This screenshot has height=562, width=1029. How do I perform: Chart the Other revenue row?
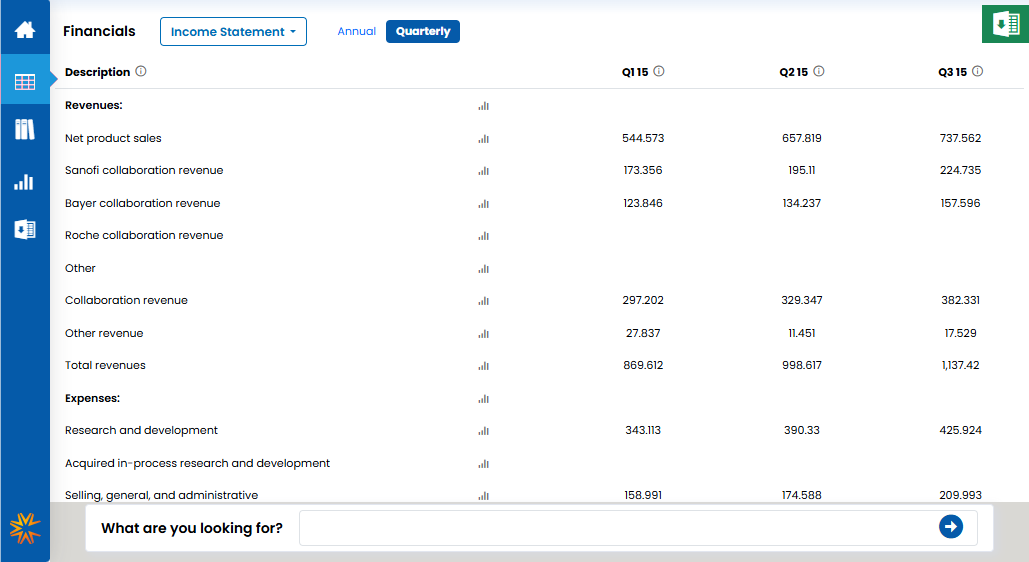[484, 334]
